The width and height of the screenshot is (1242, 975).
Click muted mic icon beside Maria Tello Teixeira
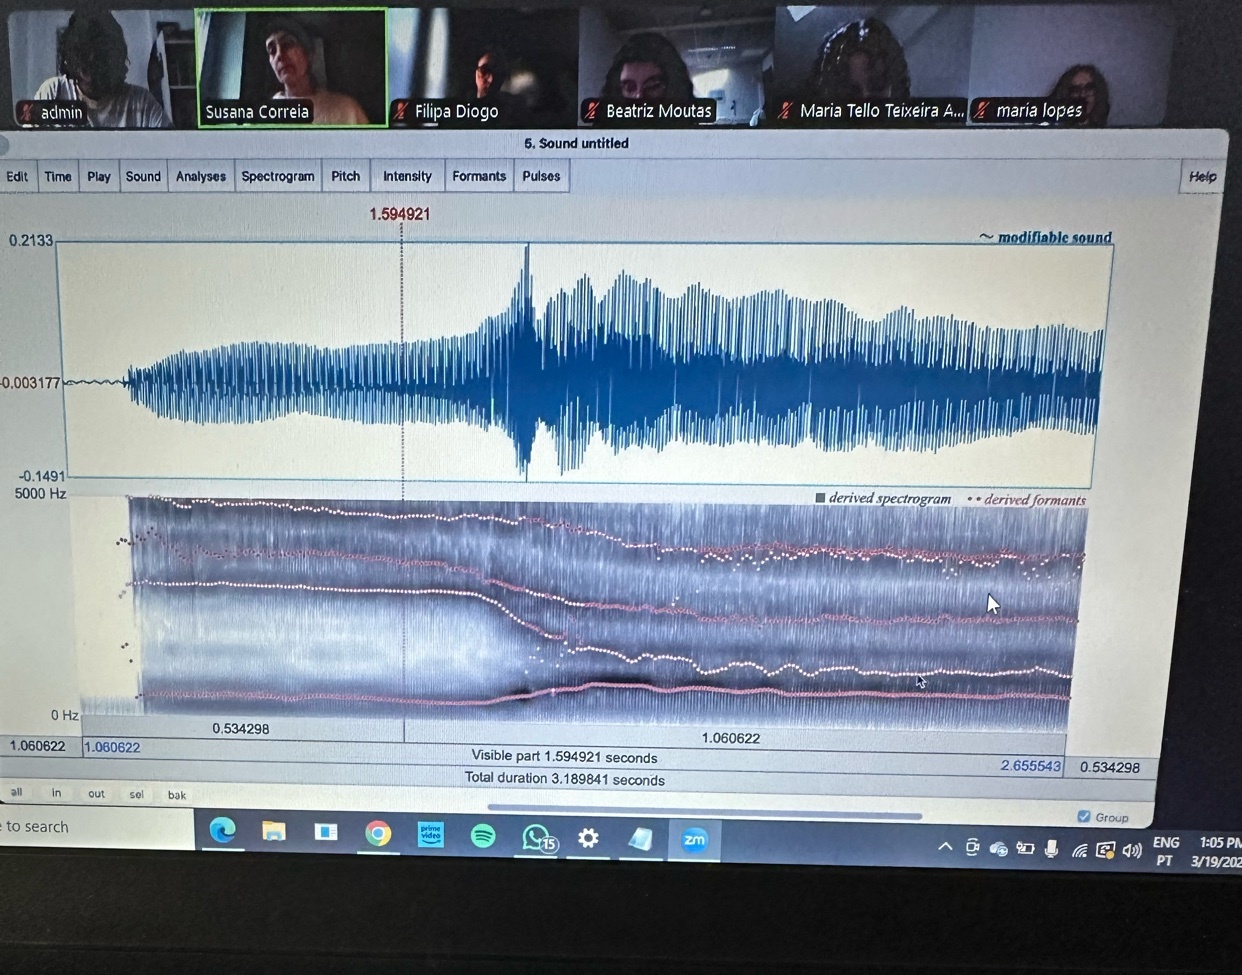pos(785,111)
